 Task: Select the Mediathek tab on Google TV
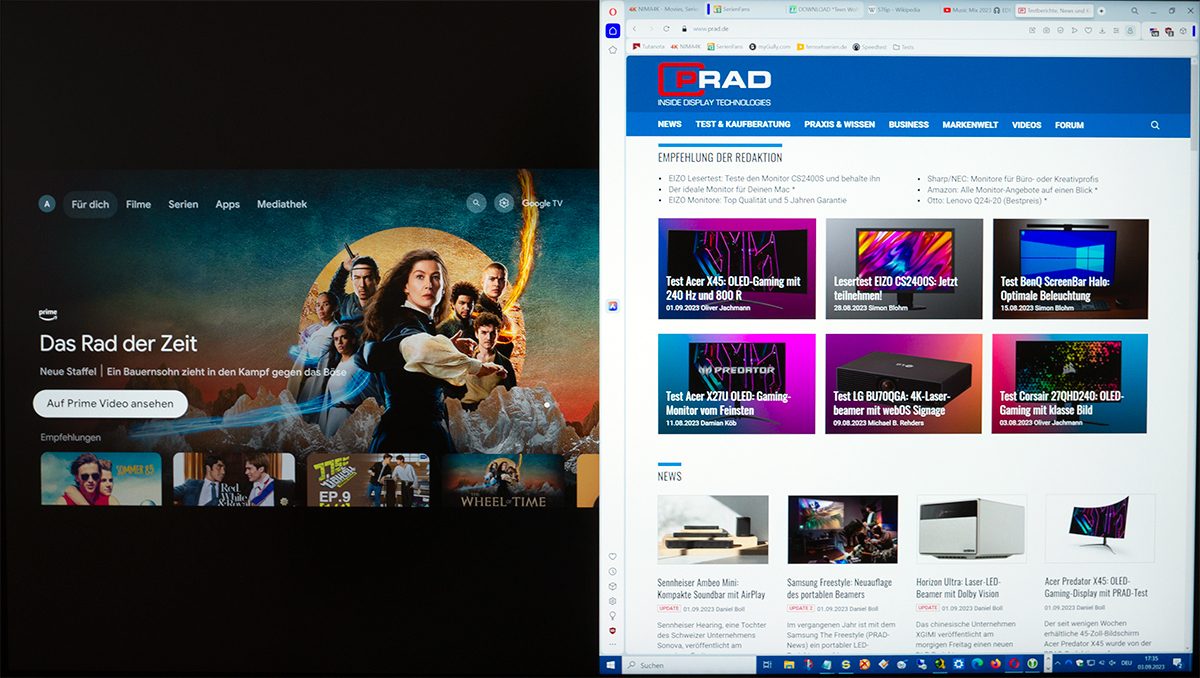point(282,204)
